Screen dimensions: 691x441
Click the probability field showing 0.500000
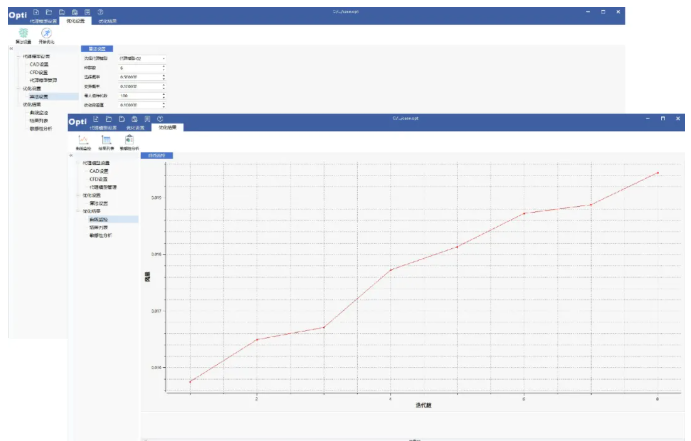pos(142,77)
